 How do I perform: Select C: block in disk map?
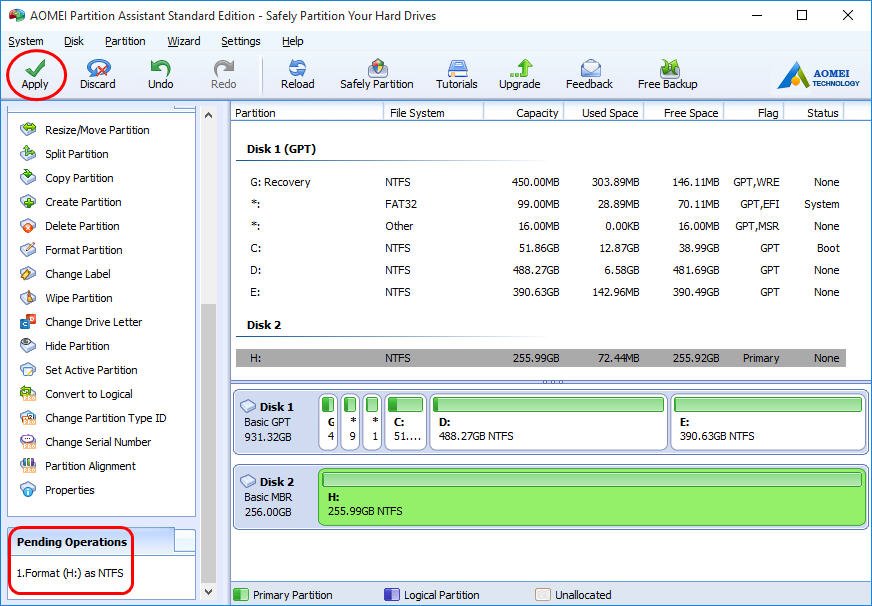coord(405,422)
